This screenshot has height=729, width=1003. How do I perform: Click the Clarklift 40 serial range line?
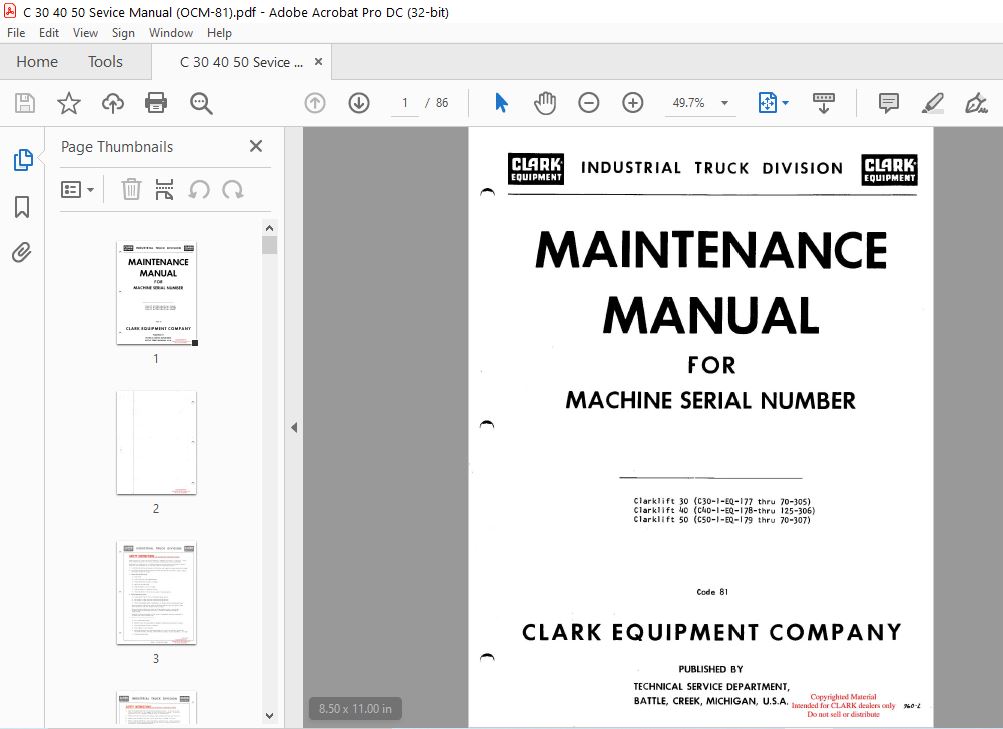(x=724, y=510)
